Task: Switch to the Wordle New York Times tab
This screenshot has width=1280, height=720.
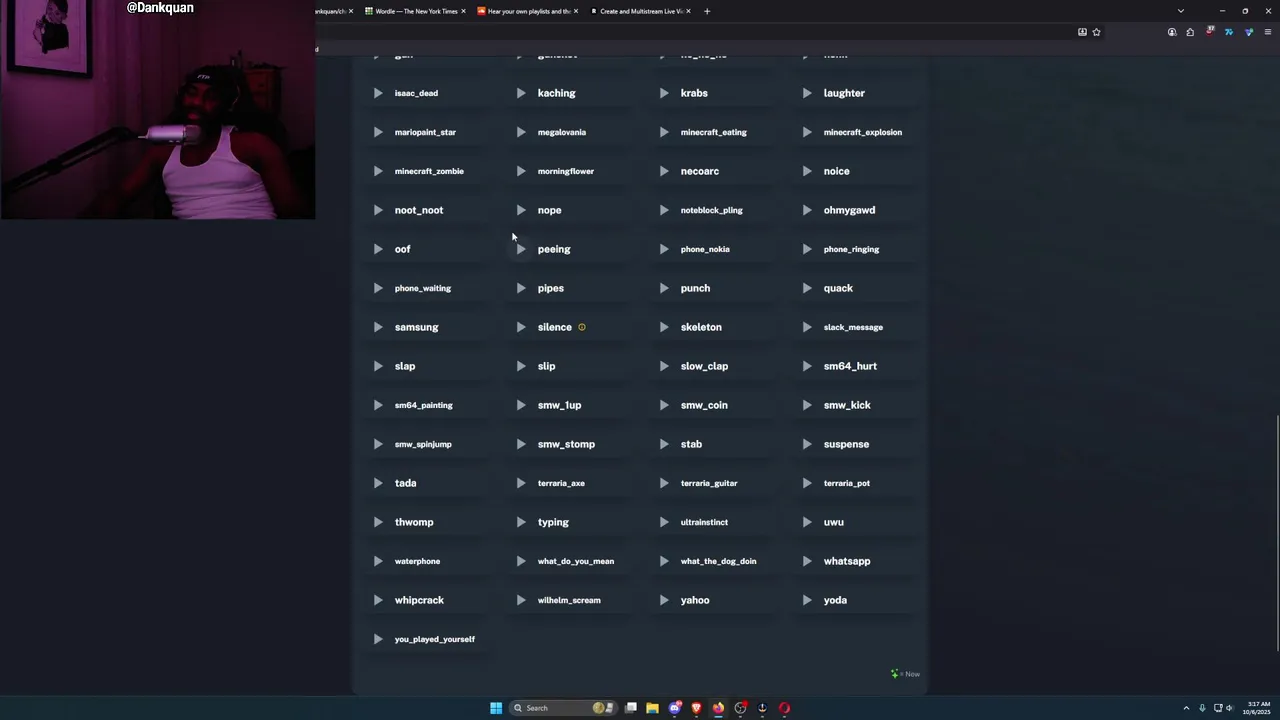Action: coord(415,11)
